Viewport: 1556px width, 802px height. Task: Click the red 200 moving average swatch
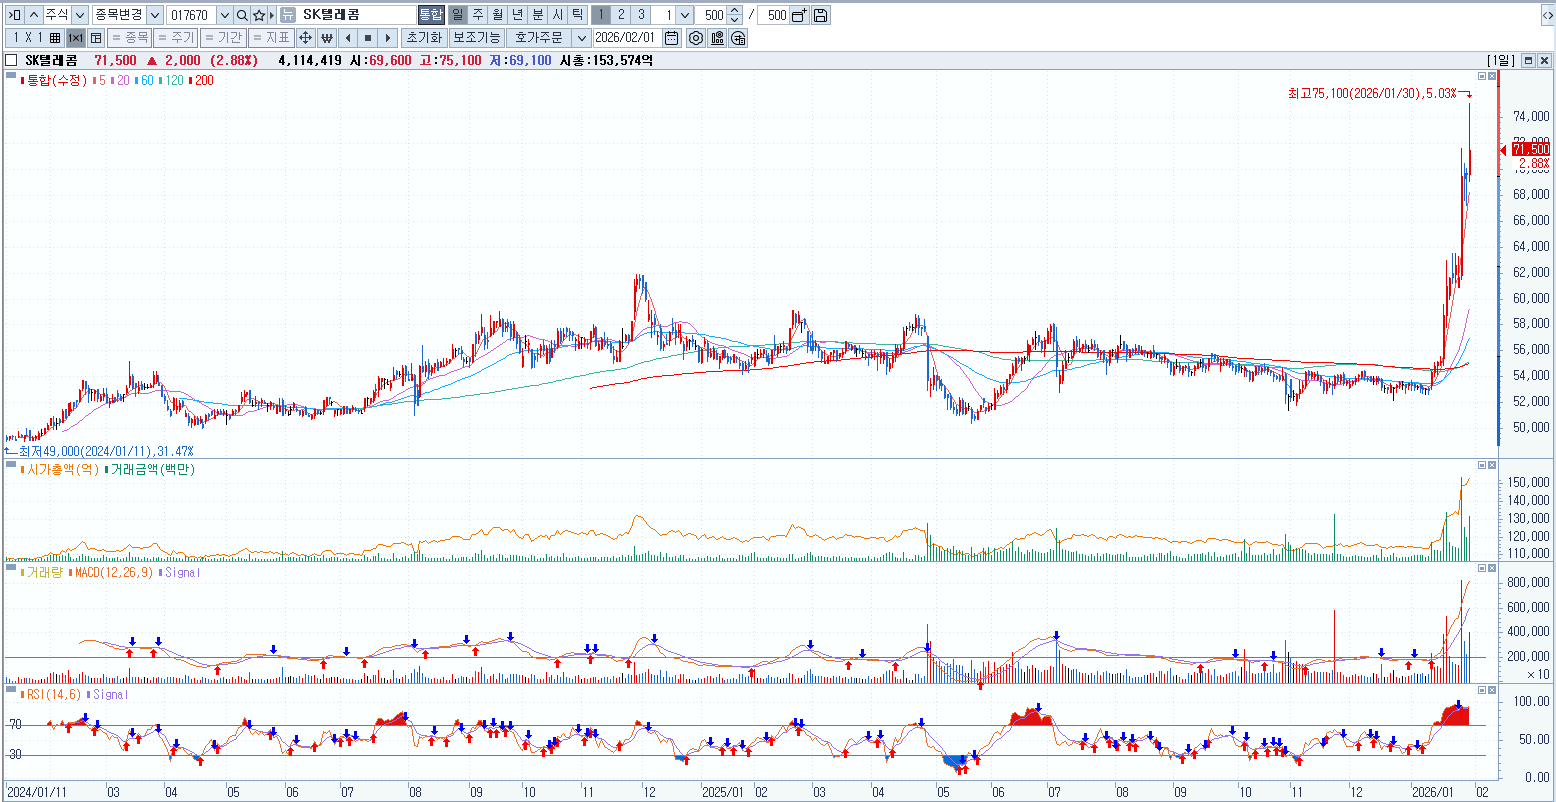click(191, 80)
